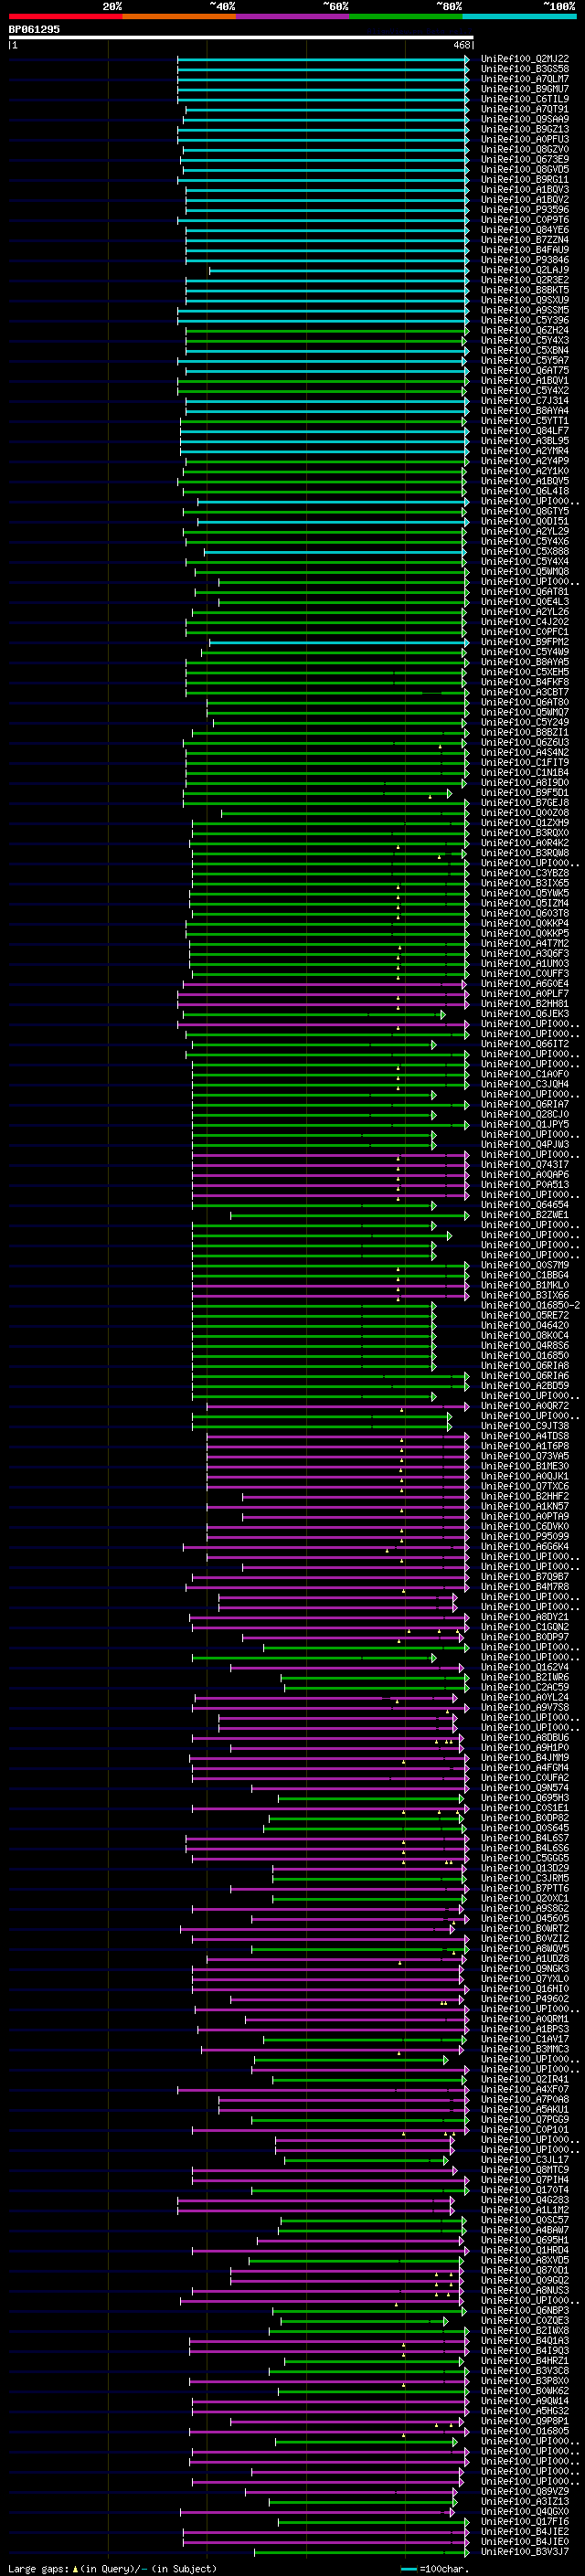This screenshot has height=2576, width=585.
Task: Click the UniRef100_Q6Z6U3 entry
Action: (x=524, y=742)
